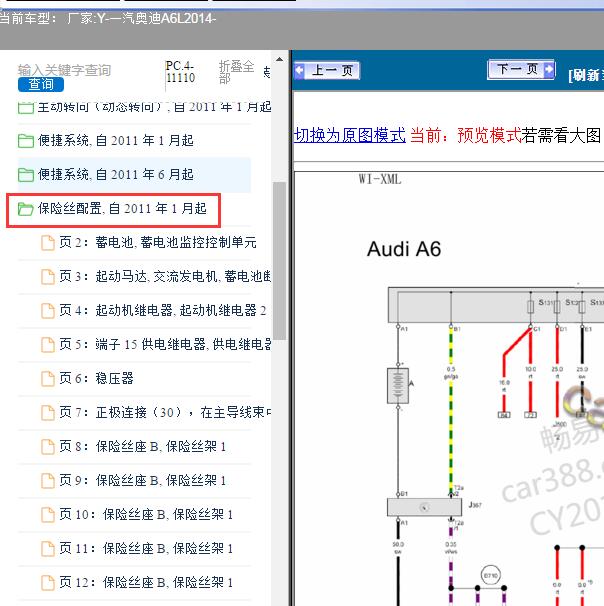Open 页 12: 保险丝座 B, 保险丝架 1
This screenshot has height=606, width=604.
[x=146, y=582]
